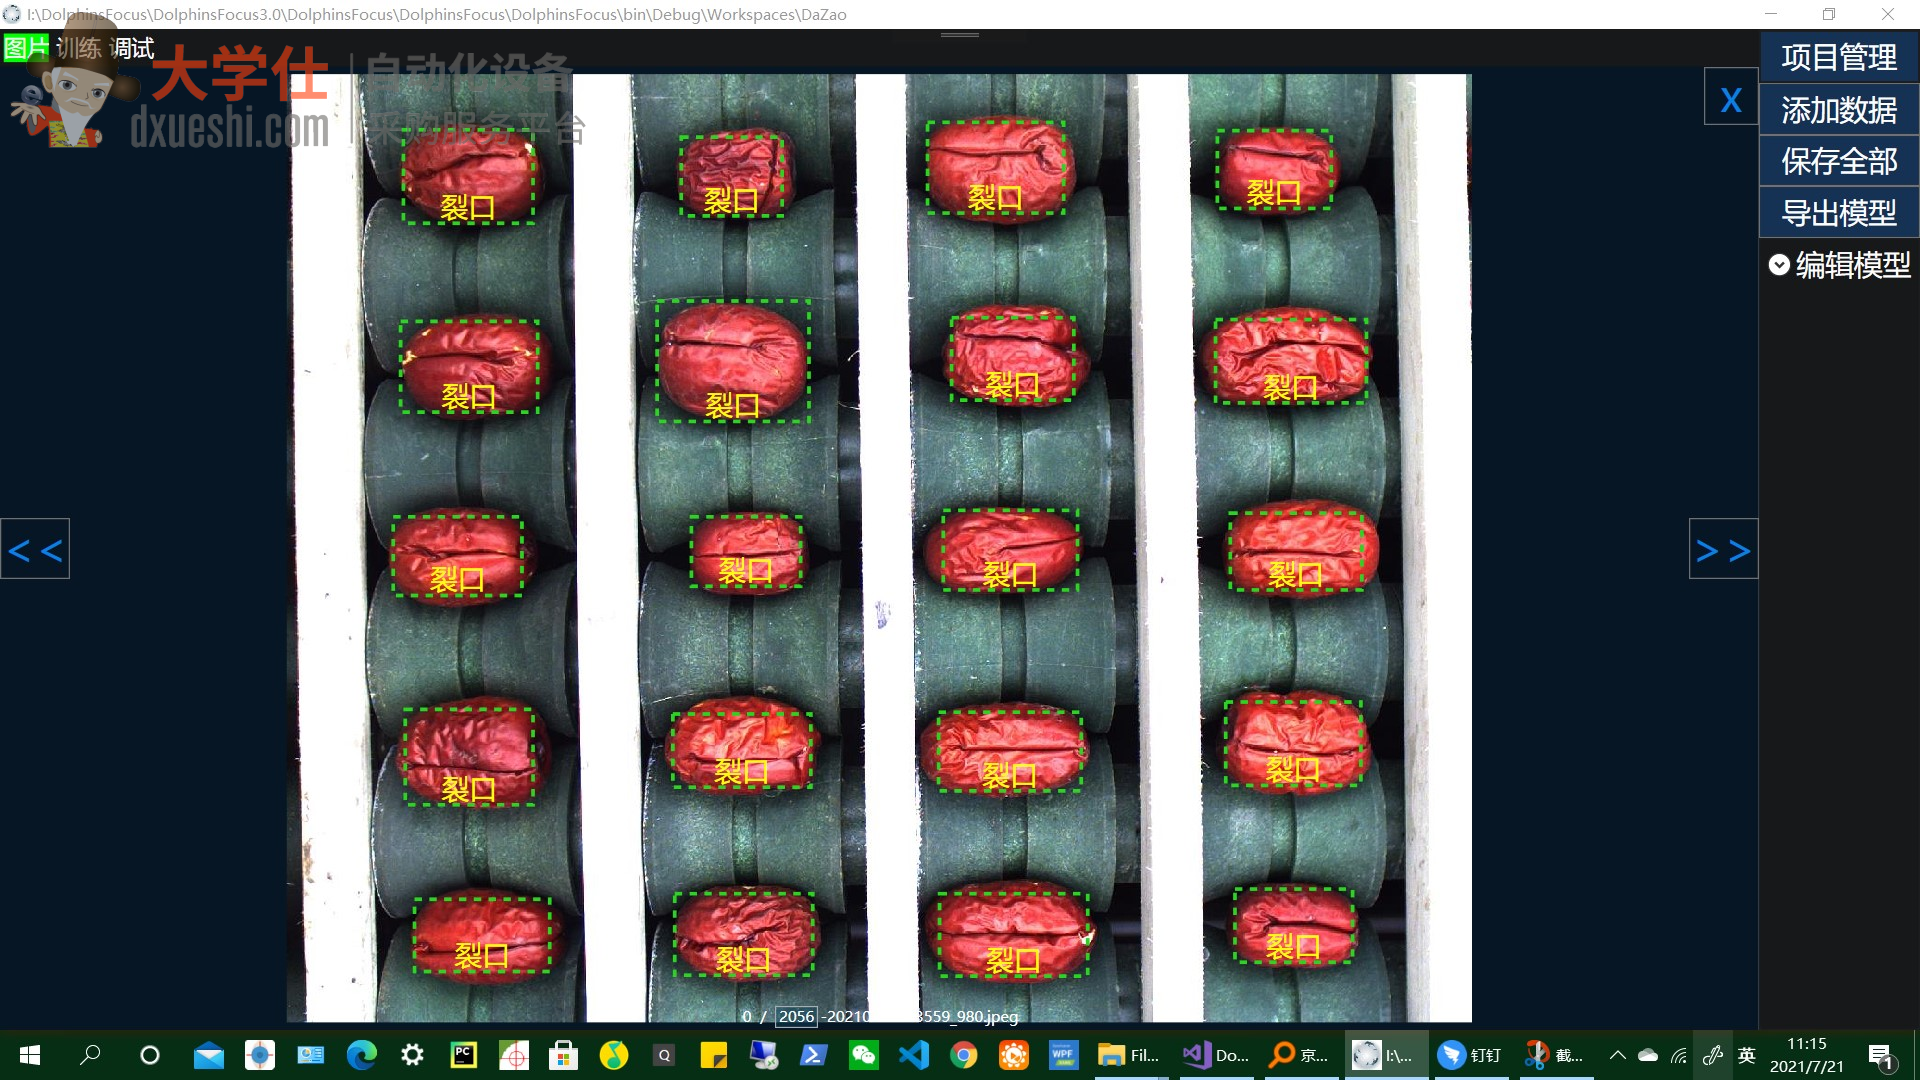1920x1080 pixels.
Task: Open Cortana circle icon
Action: [150, 1055]
